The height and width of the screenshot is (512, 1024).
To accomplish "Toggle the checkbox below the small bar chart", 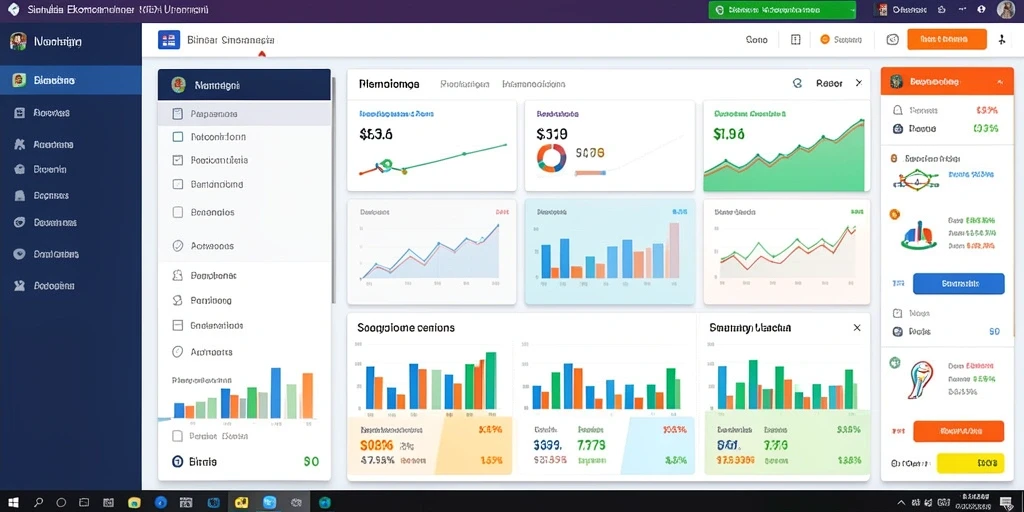I will click(176, 436).
